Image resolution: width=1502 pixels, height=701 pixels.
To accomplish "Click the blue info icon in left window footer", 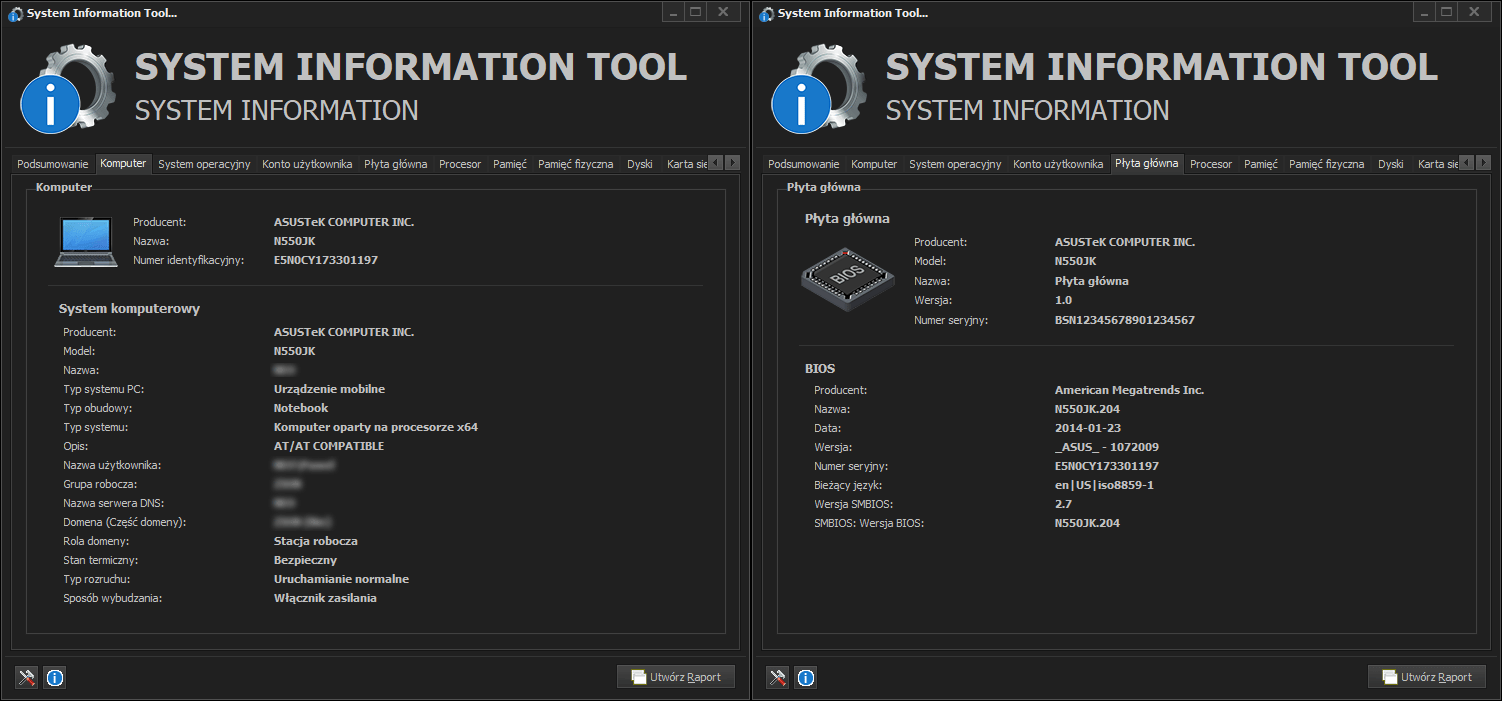I will point(55,677).
